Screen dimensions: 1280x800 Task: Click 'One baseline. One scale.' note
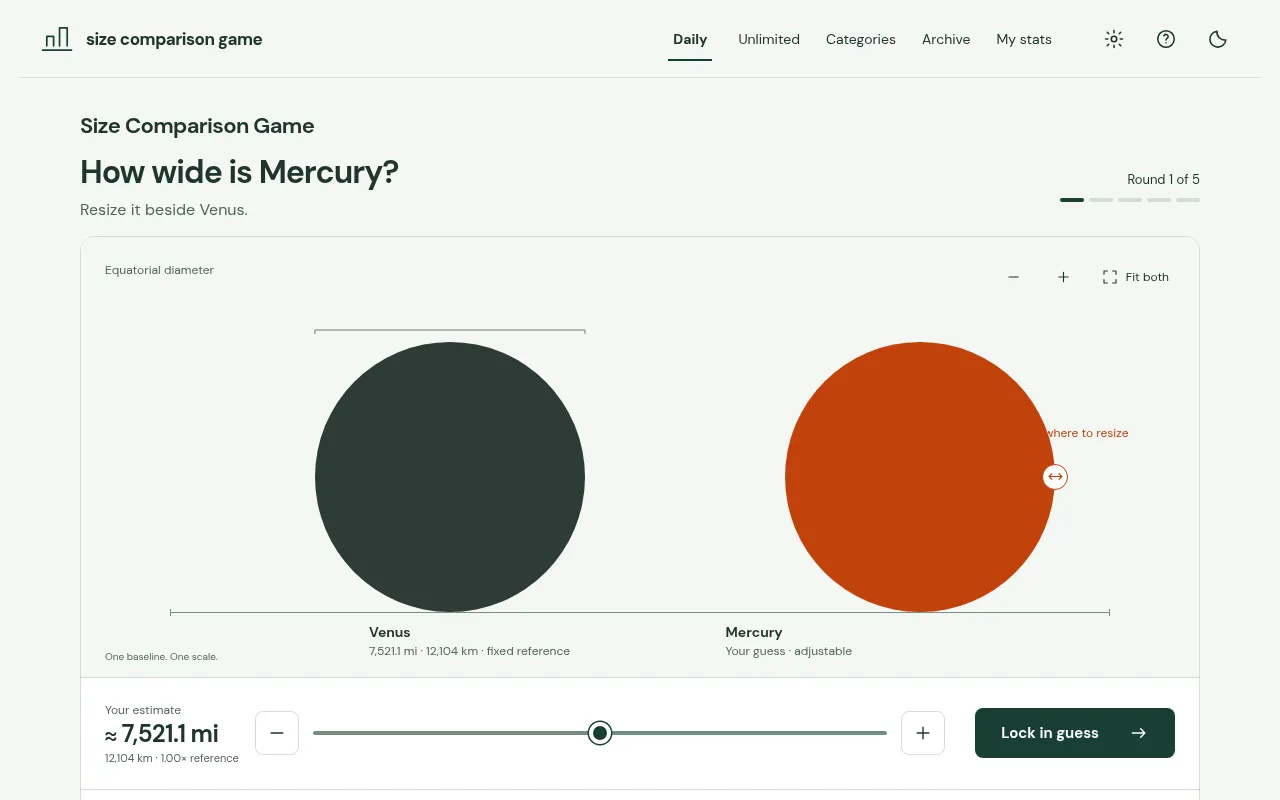(x=161, y=657)
